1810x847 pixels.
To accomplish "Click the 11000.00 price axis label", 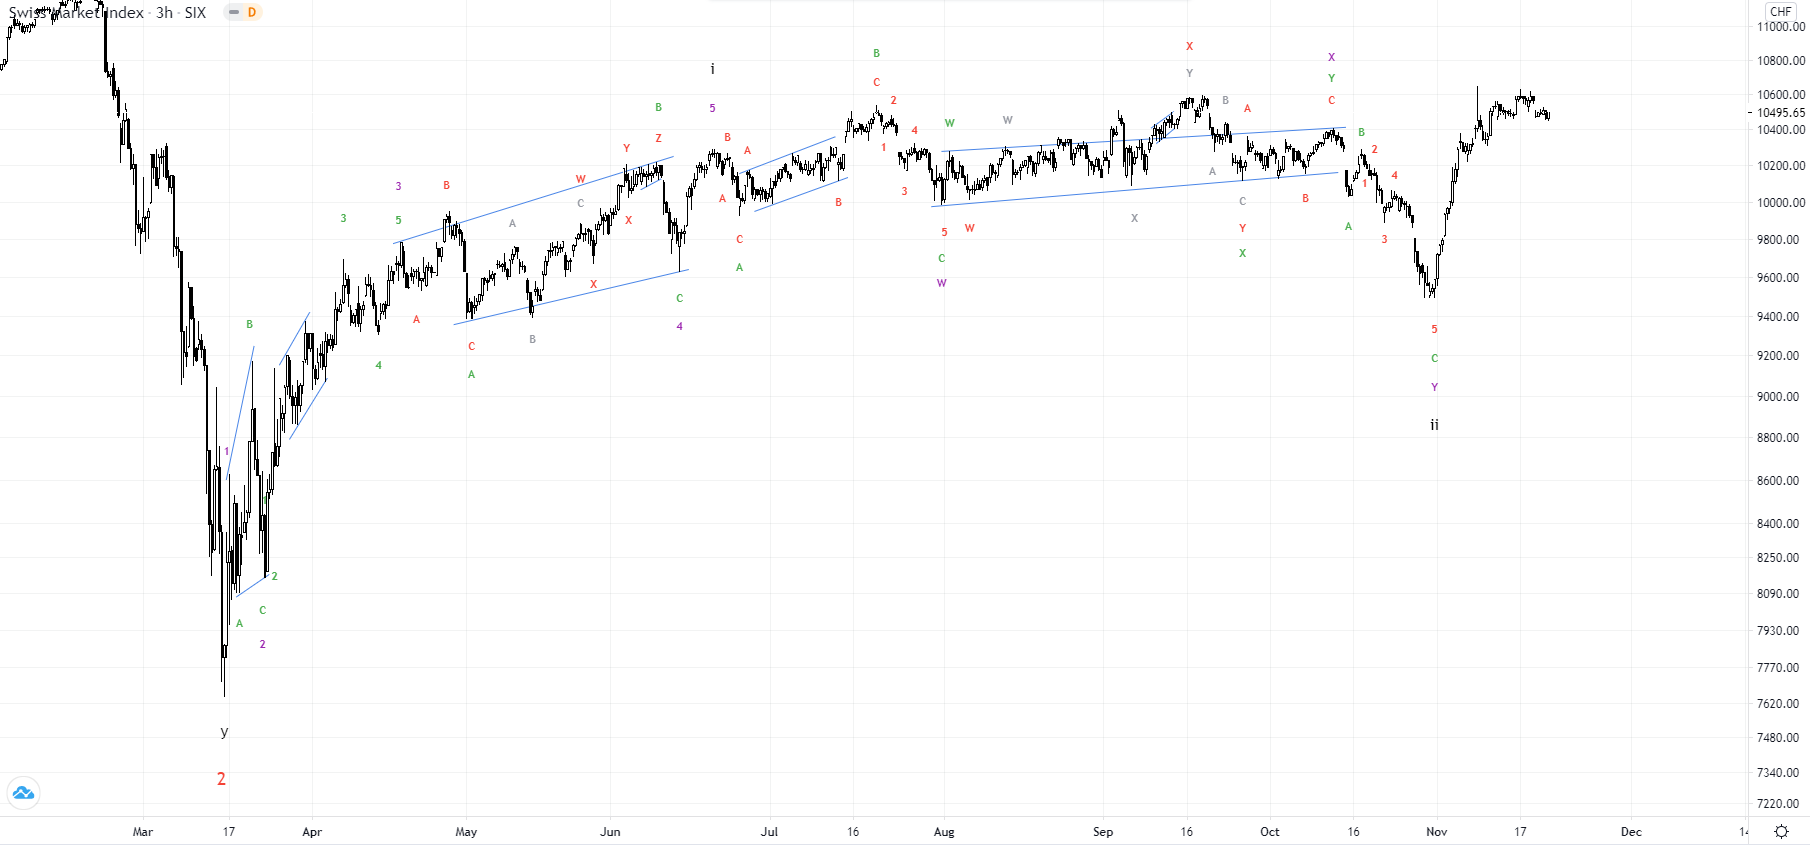I will (x=1781, y=27).
